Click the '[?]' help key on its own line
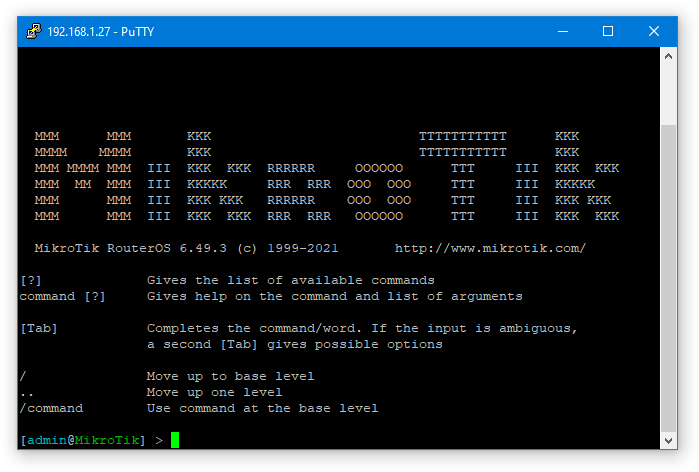699x472 pixels. click(x=31, y=280)
